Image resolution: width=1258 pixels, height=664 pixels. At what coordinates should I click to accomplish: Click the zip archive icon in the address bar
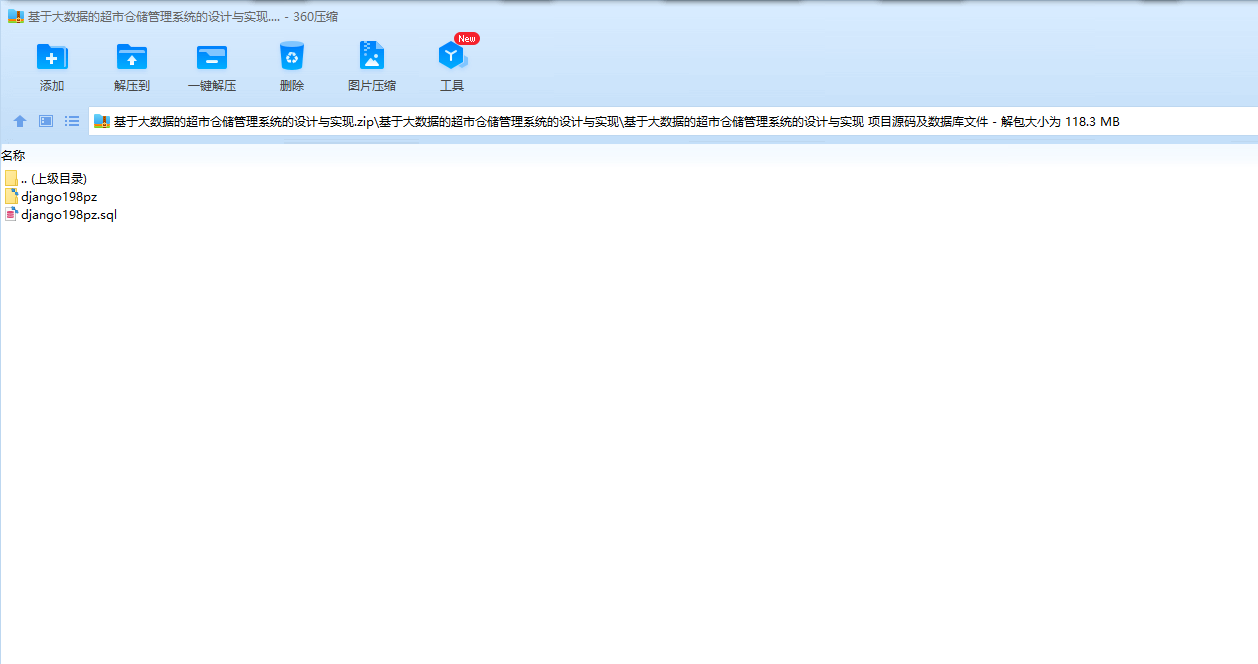[x=102, y=122]
